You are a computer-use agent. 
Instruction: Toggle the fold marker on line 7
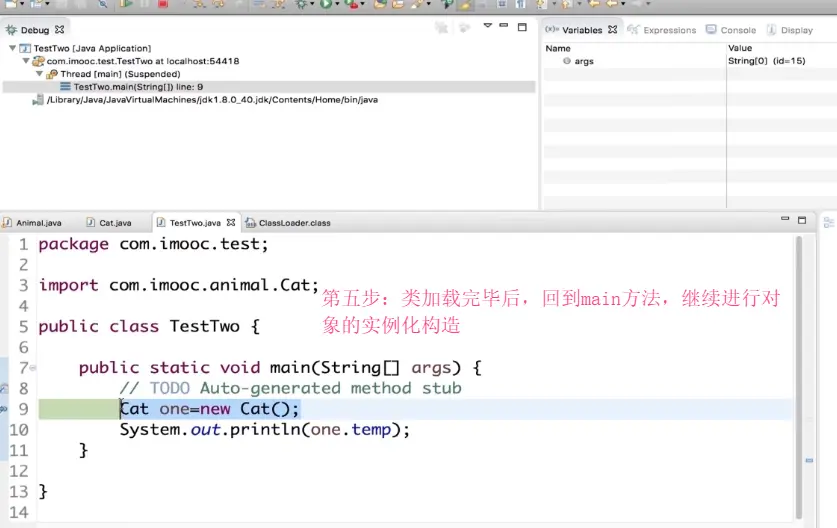click(x=33, y=367)
